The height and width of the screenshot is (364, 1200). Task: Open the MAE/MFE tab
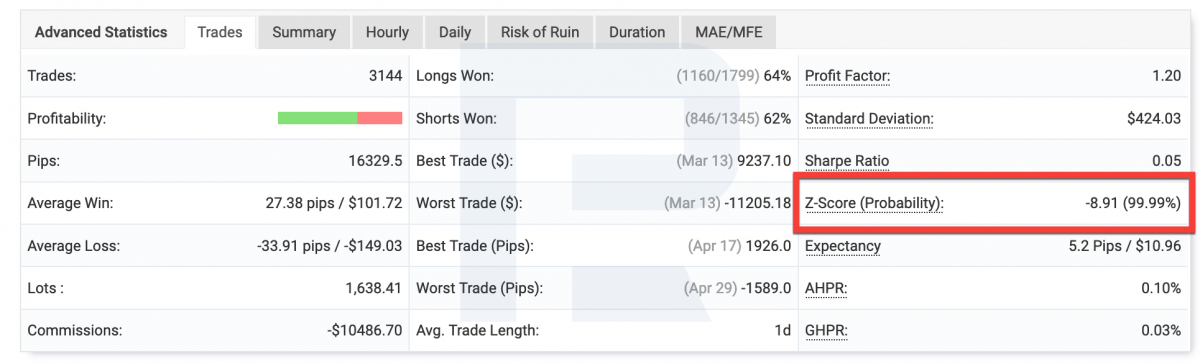click(x=728, y=32)
